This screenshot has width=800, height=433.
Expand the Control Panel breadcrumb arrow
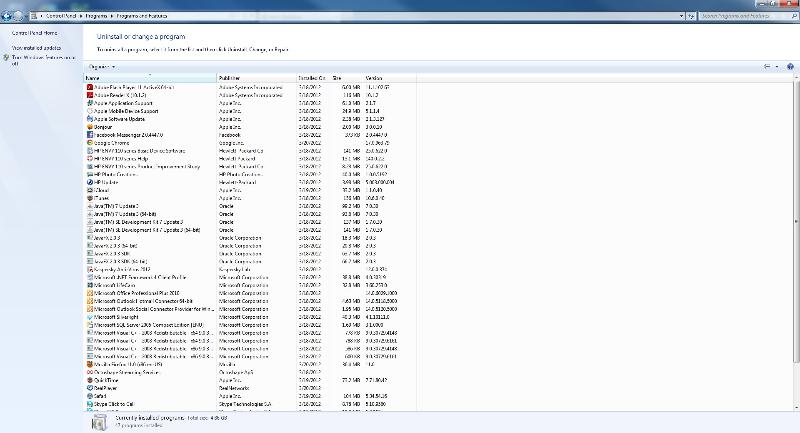tap(81, 16)
